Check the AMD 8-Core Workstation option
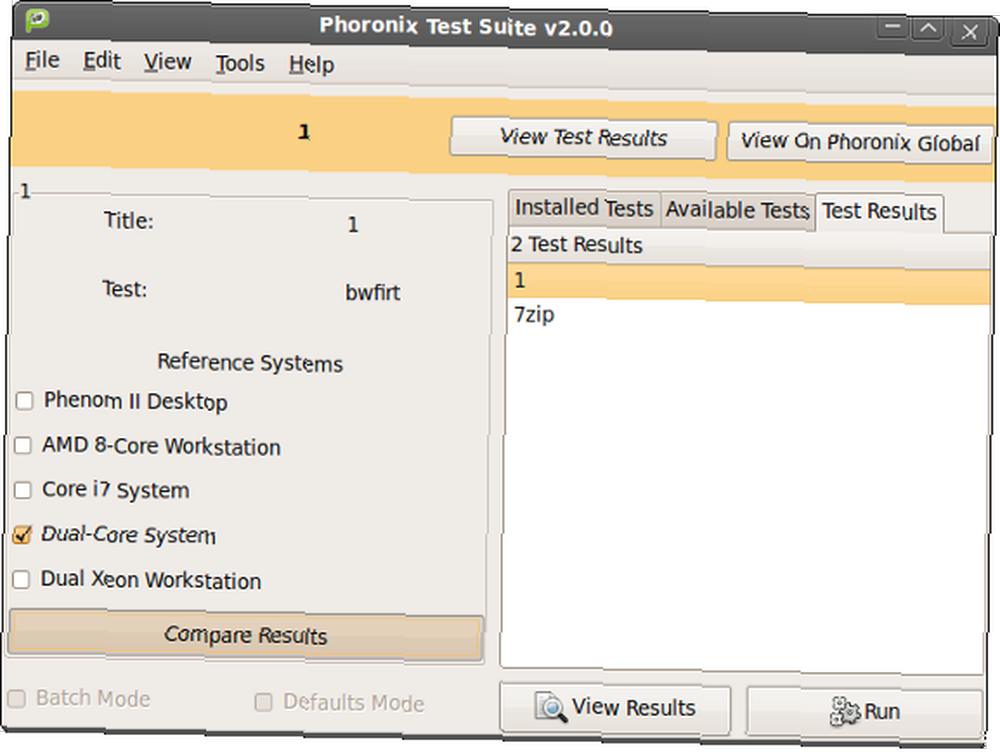1000x752 pixels. click(x=23, y=445)
